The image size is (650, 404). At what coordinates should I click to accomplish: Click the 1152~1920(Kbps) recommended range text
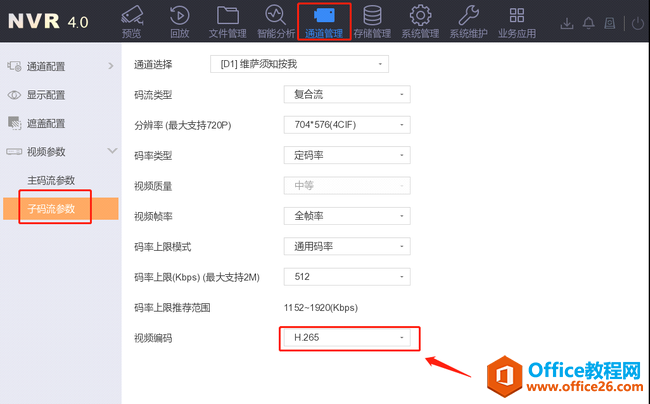click(x=320, y=307)
